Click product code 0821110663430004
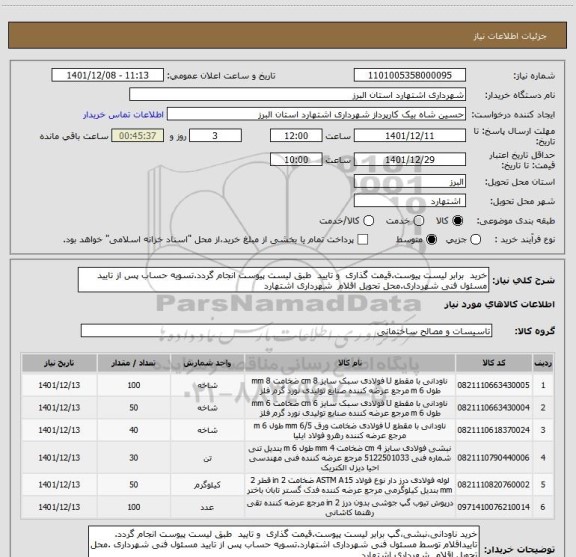The width and height of the screenshot is (576, 557). tap(493, 407)
